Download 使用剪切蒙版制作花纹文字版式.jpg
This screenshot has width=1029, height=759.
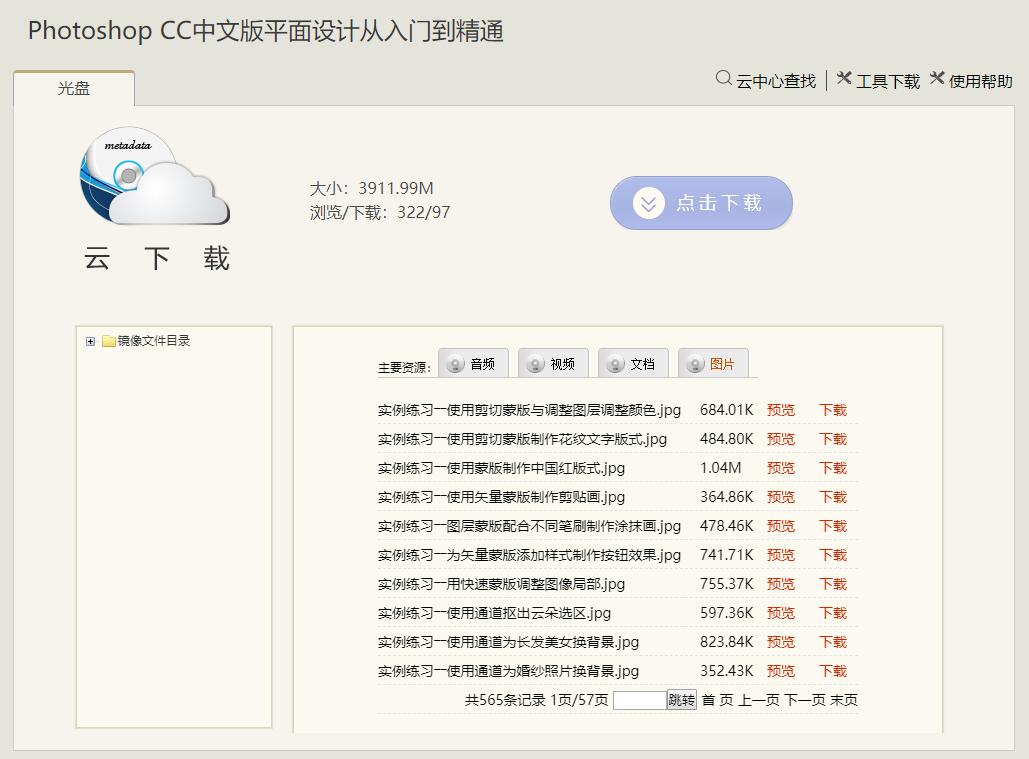833,439
